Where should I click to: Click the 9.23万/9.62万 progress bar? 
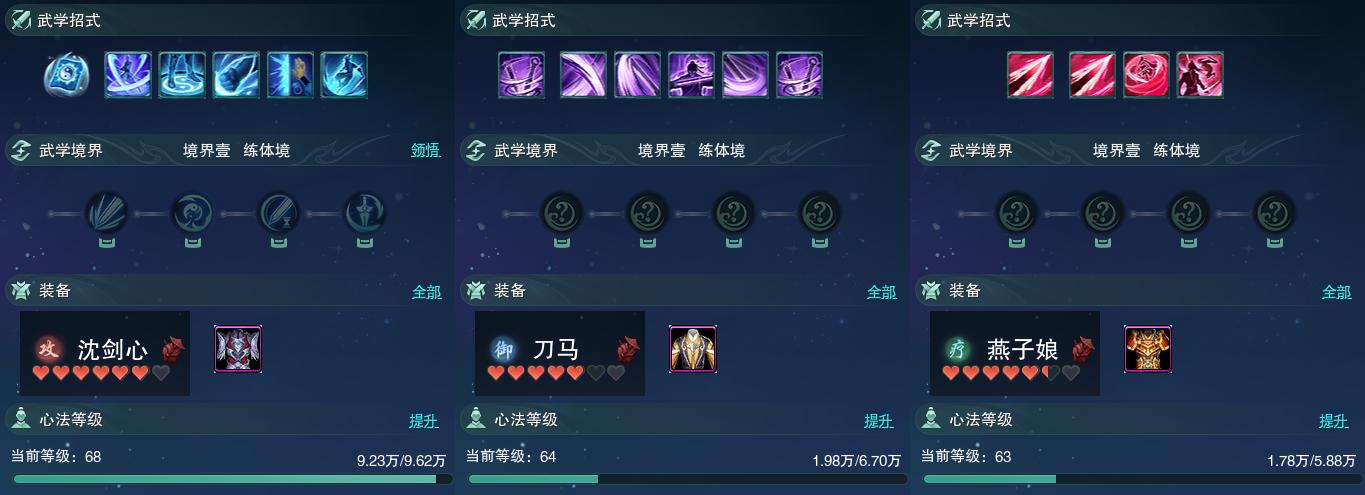pyautogui.click(x=231, y=479)
